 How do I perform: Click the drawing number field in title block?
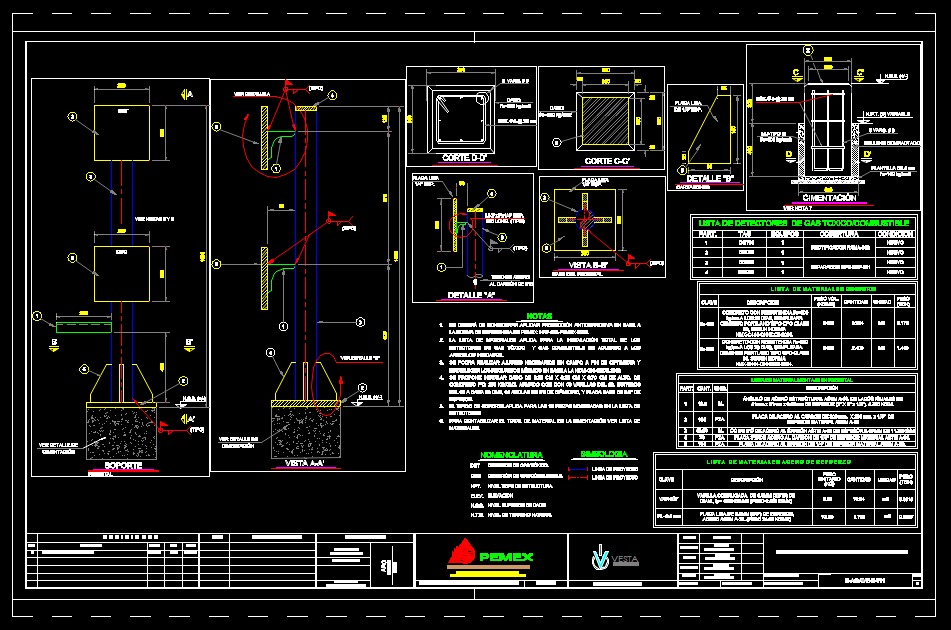click(866, 579)
